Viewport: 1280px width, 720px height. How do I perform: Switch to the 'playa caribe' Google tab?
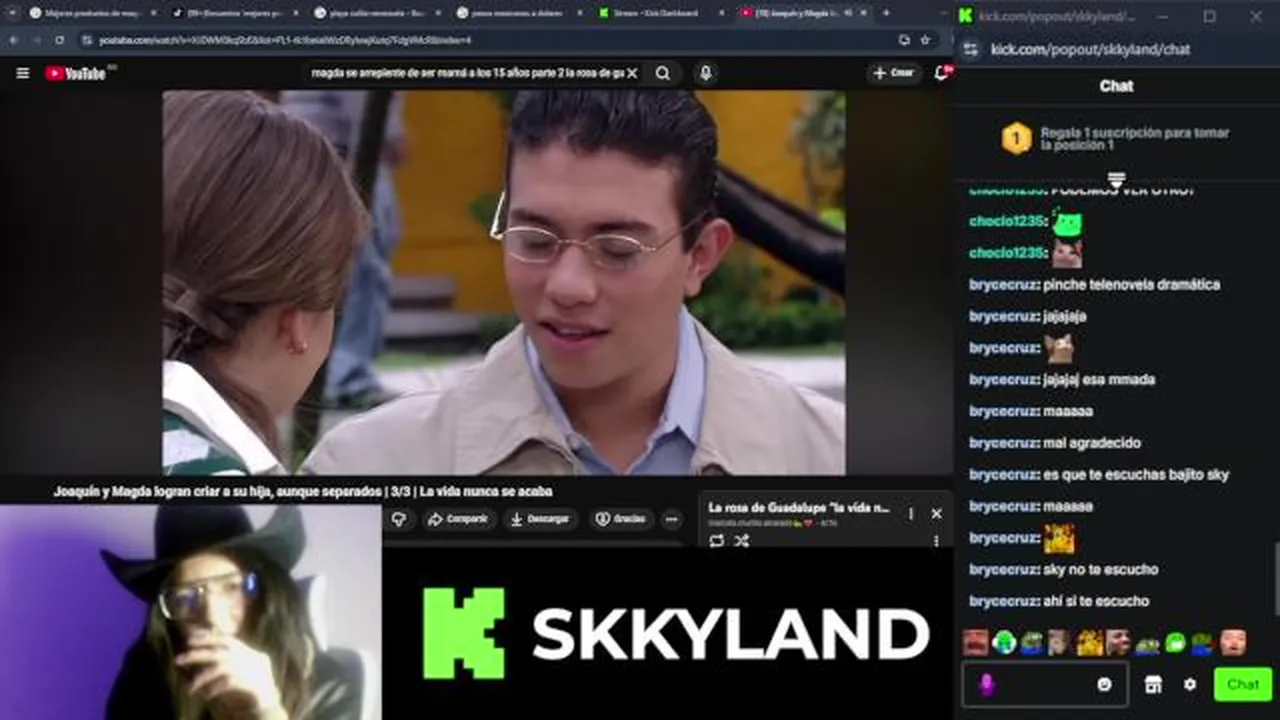(x=378, y=13)
